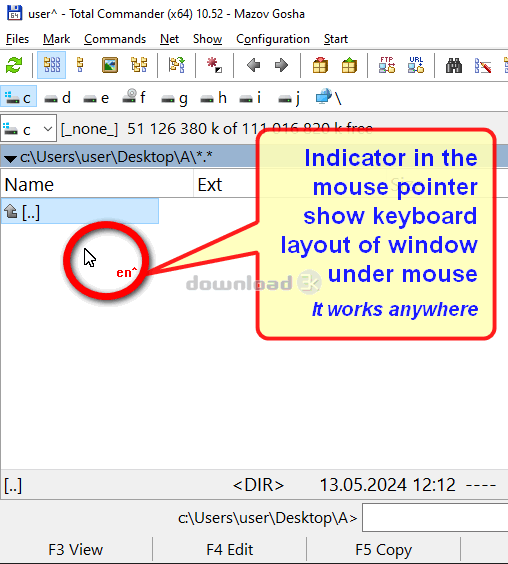The image size is (508, 564).
Task: Click the FTP connect icon
Action: 387,65
